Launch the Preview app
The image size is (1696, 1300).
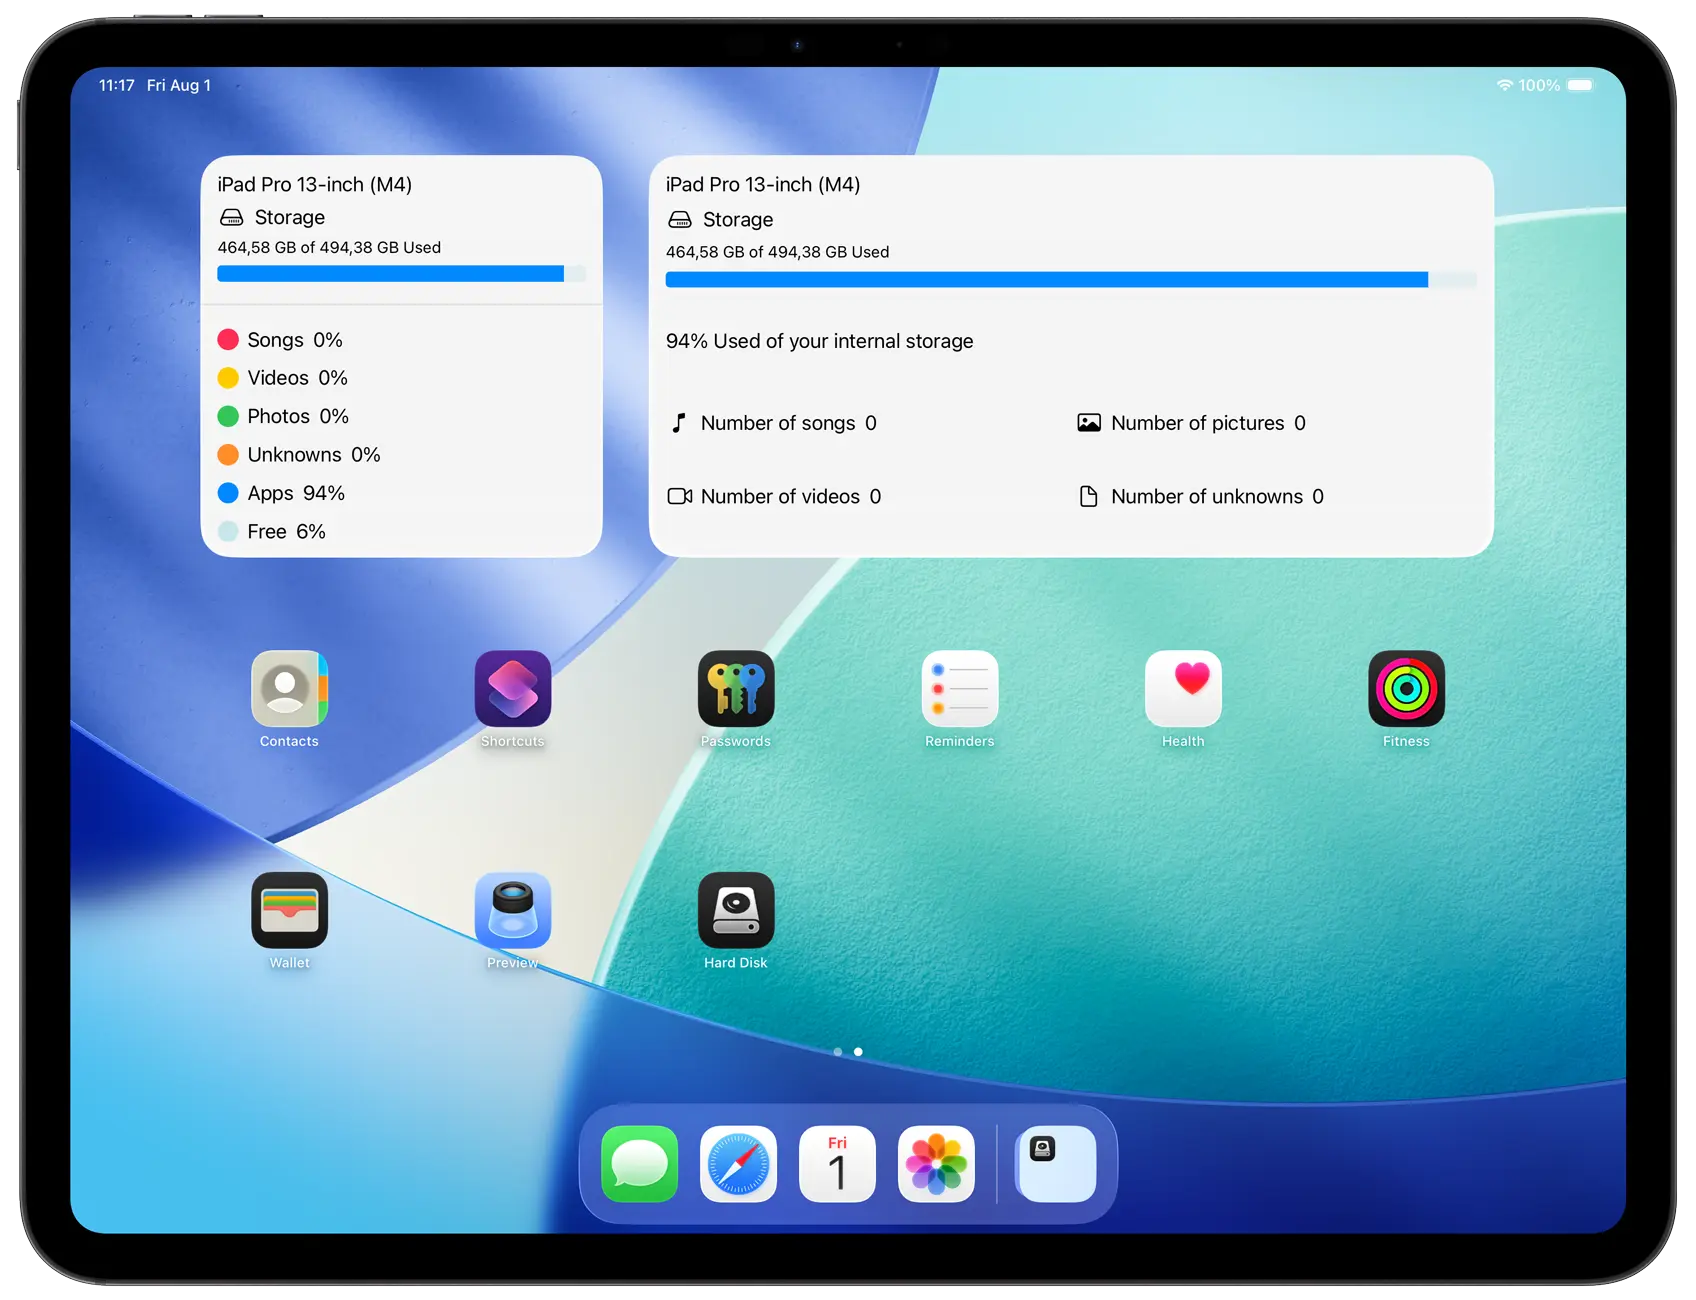(513, 910)
